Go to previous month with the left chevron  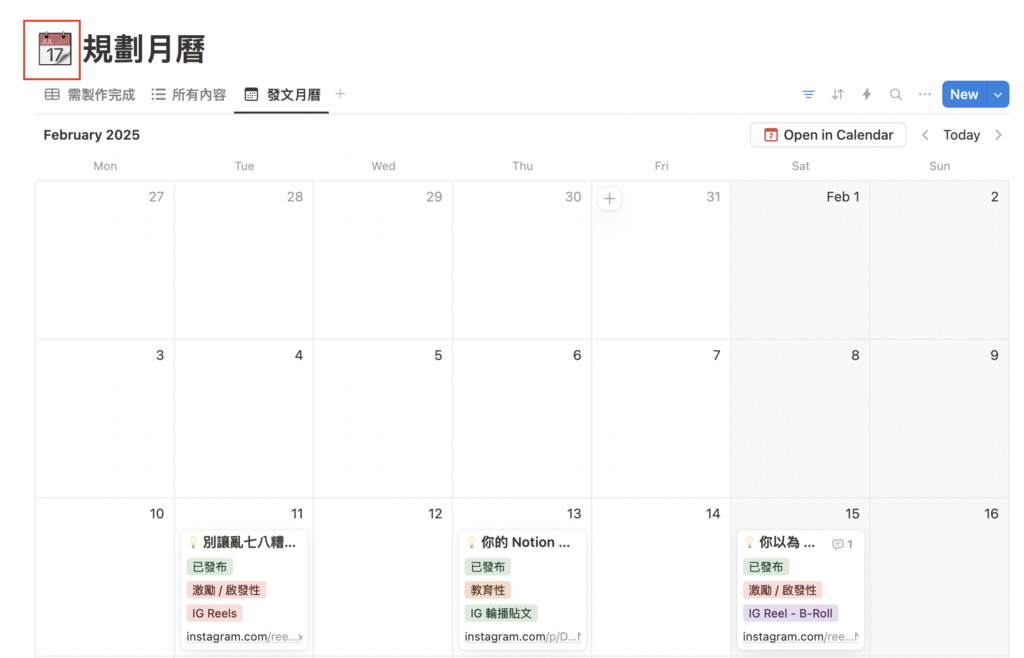click(x=925, y=135)
